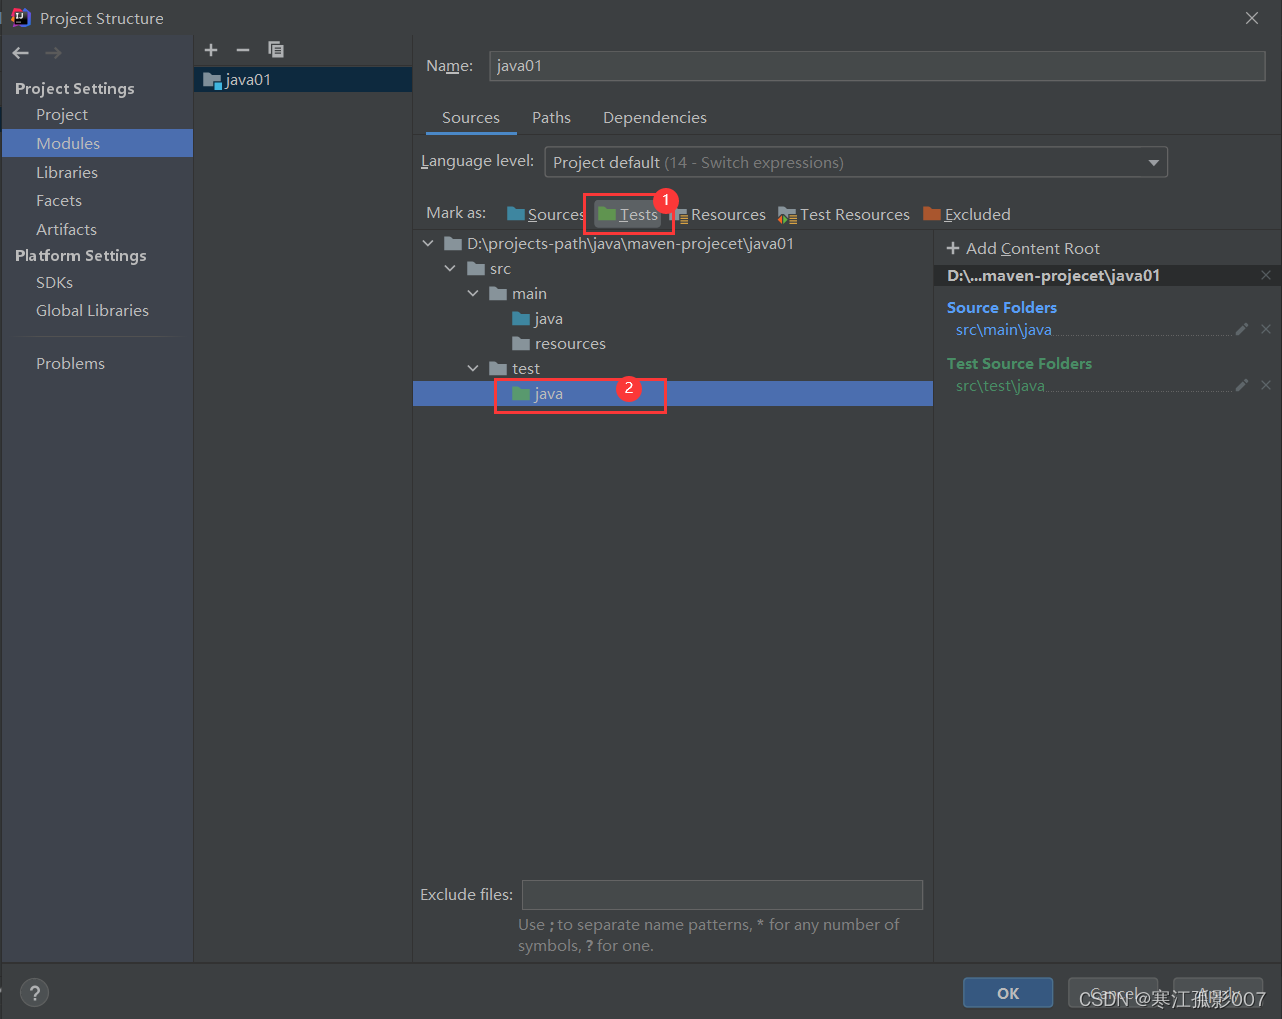Click the OK button
1282x1019 pixels.
tap(1008, 993)
